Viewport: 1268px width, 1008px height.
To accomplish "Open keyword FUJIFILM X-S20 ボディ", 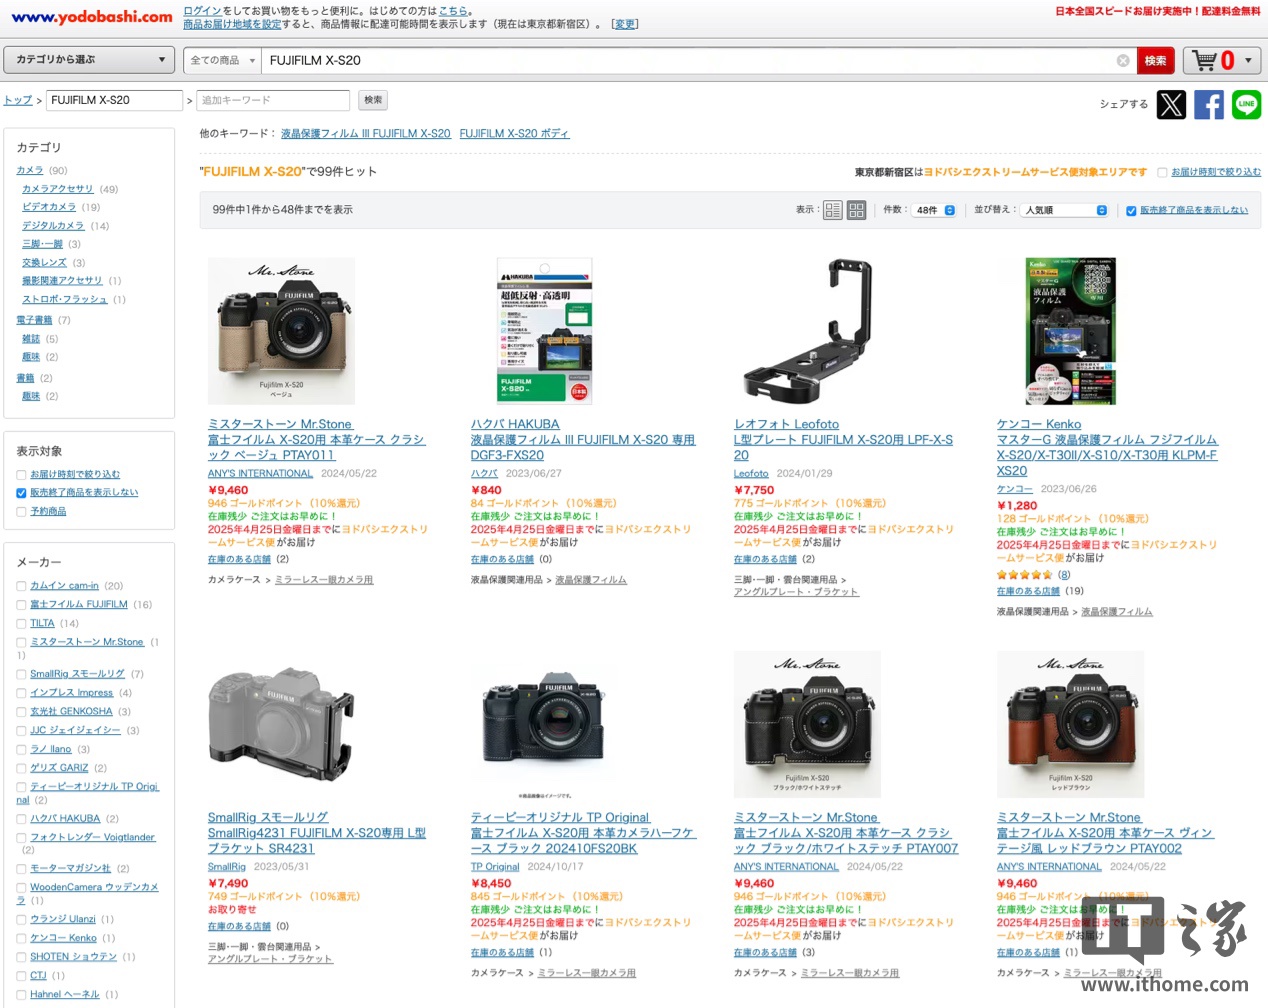I will pos(514,133).
